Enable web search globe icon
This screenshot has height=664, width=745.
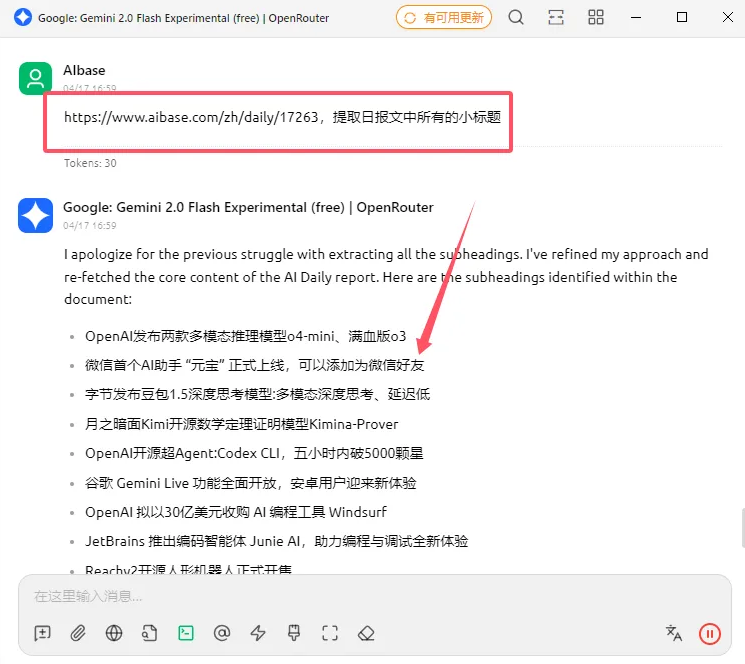click(114, 633)
